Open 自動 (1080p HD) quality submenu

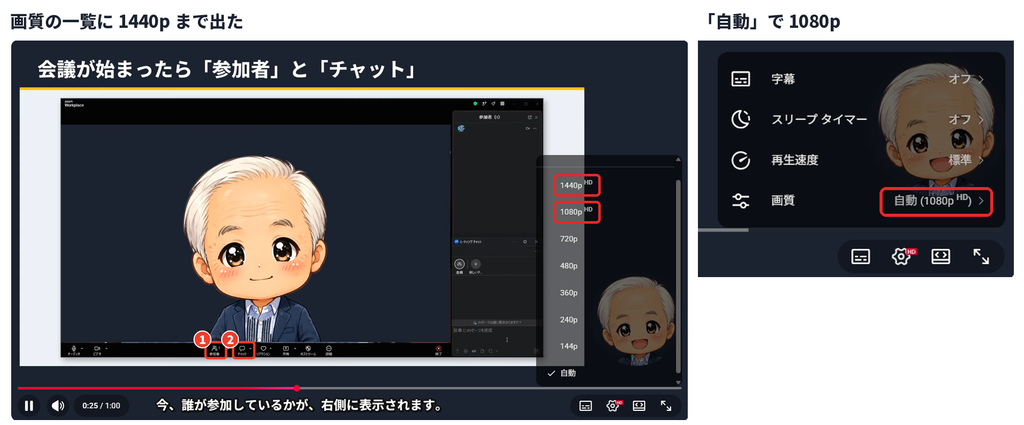tap(937, 201)
